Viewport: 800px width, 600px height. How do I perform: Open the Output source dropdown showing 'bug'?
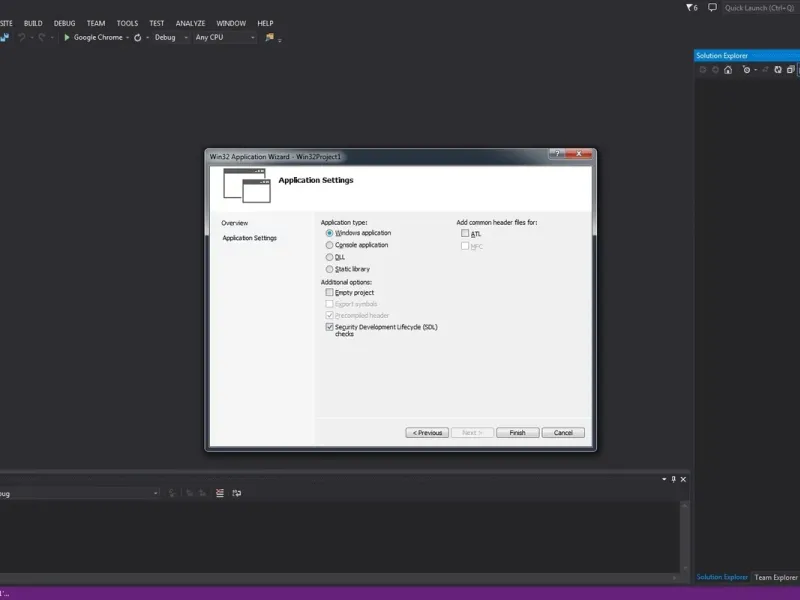coord(80,493)
